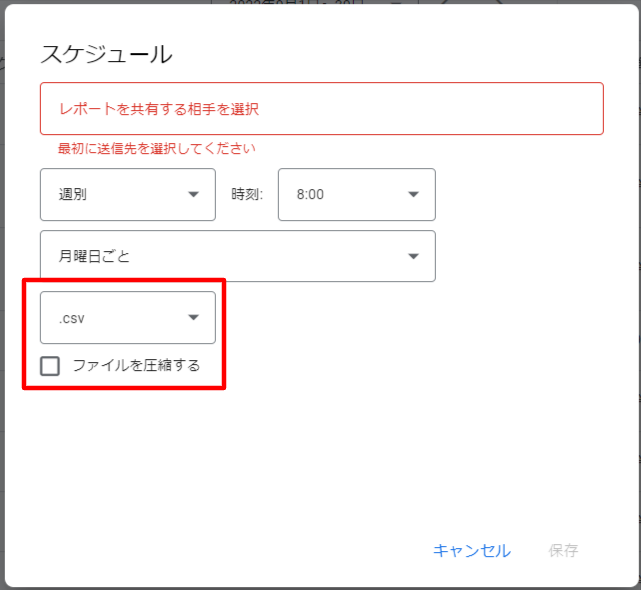Screen dimensions: 641x590
Task: Click the triangle icon in 月曜日ごと field
Action: [413, 257]
